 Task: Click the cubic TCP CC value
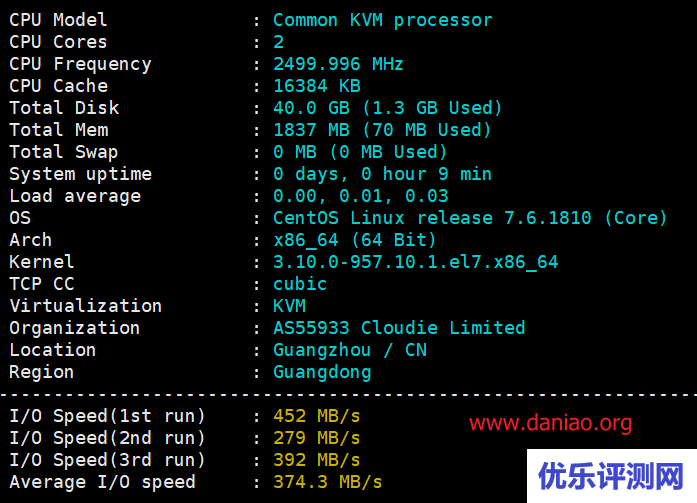click(x=300, y=284)
